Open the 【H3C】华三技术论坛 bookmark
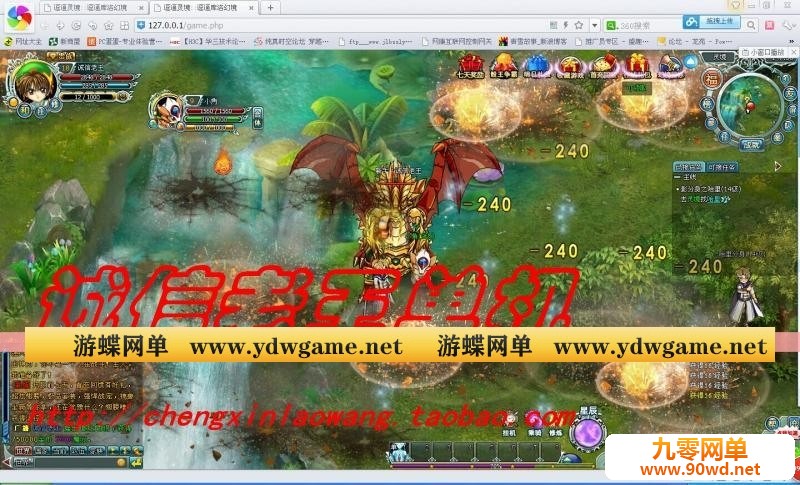This screenshot has width=800, height=485. (208, 41)
